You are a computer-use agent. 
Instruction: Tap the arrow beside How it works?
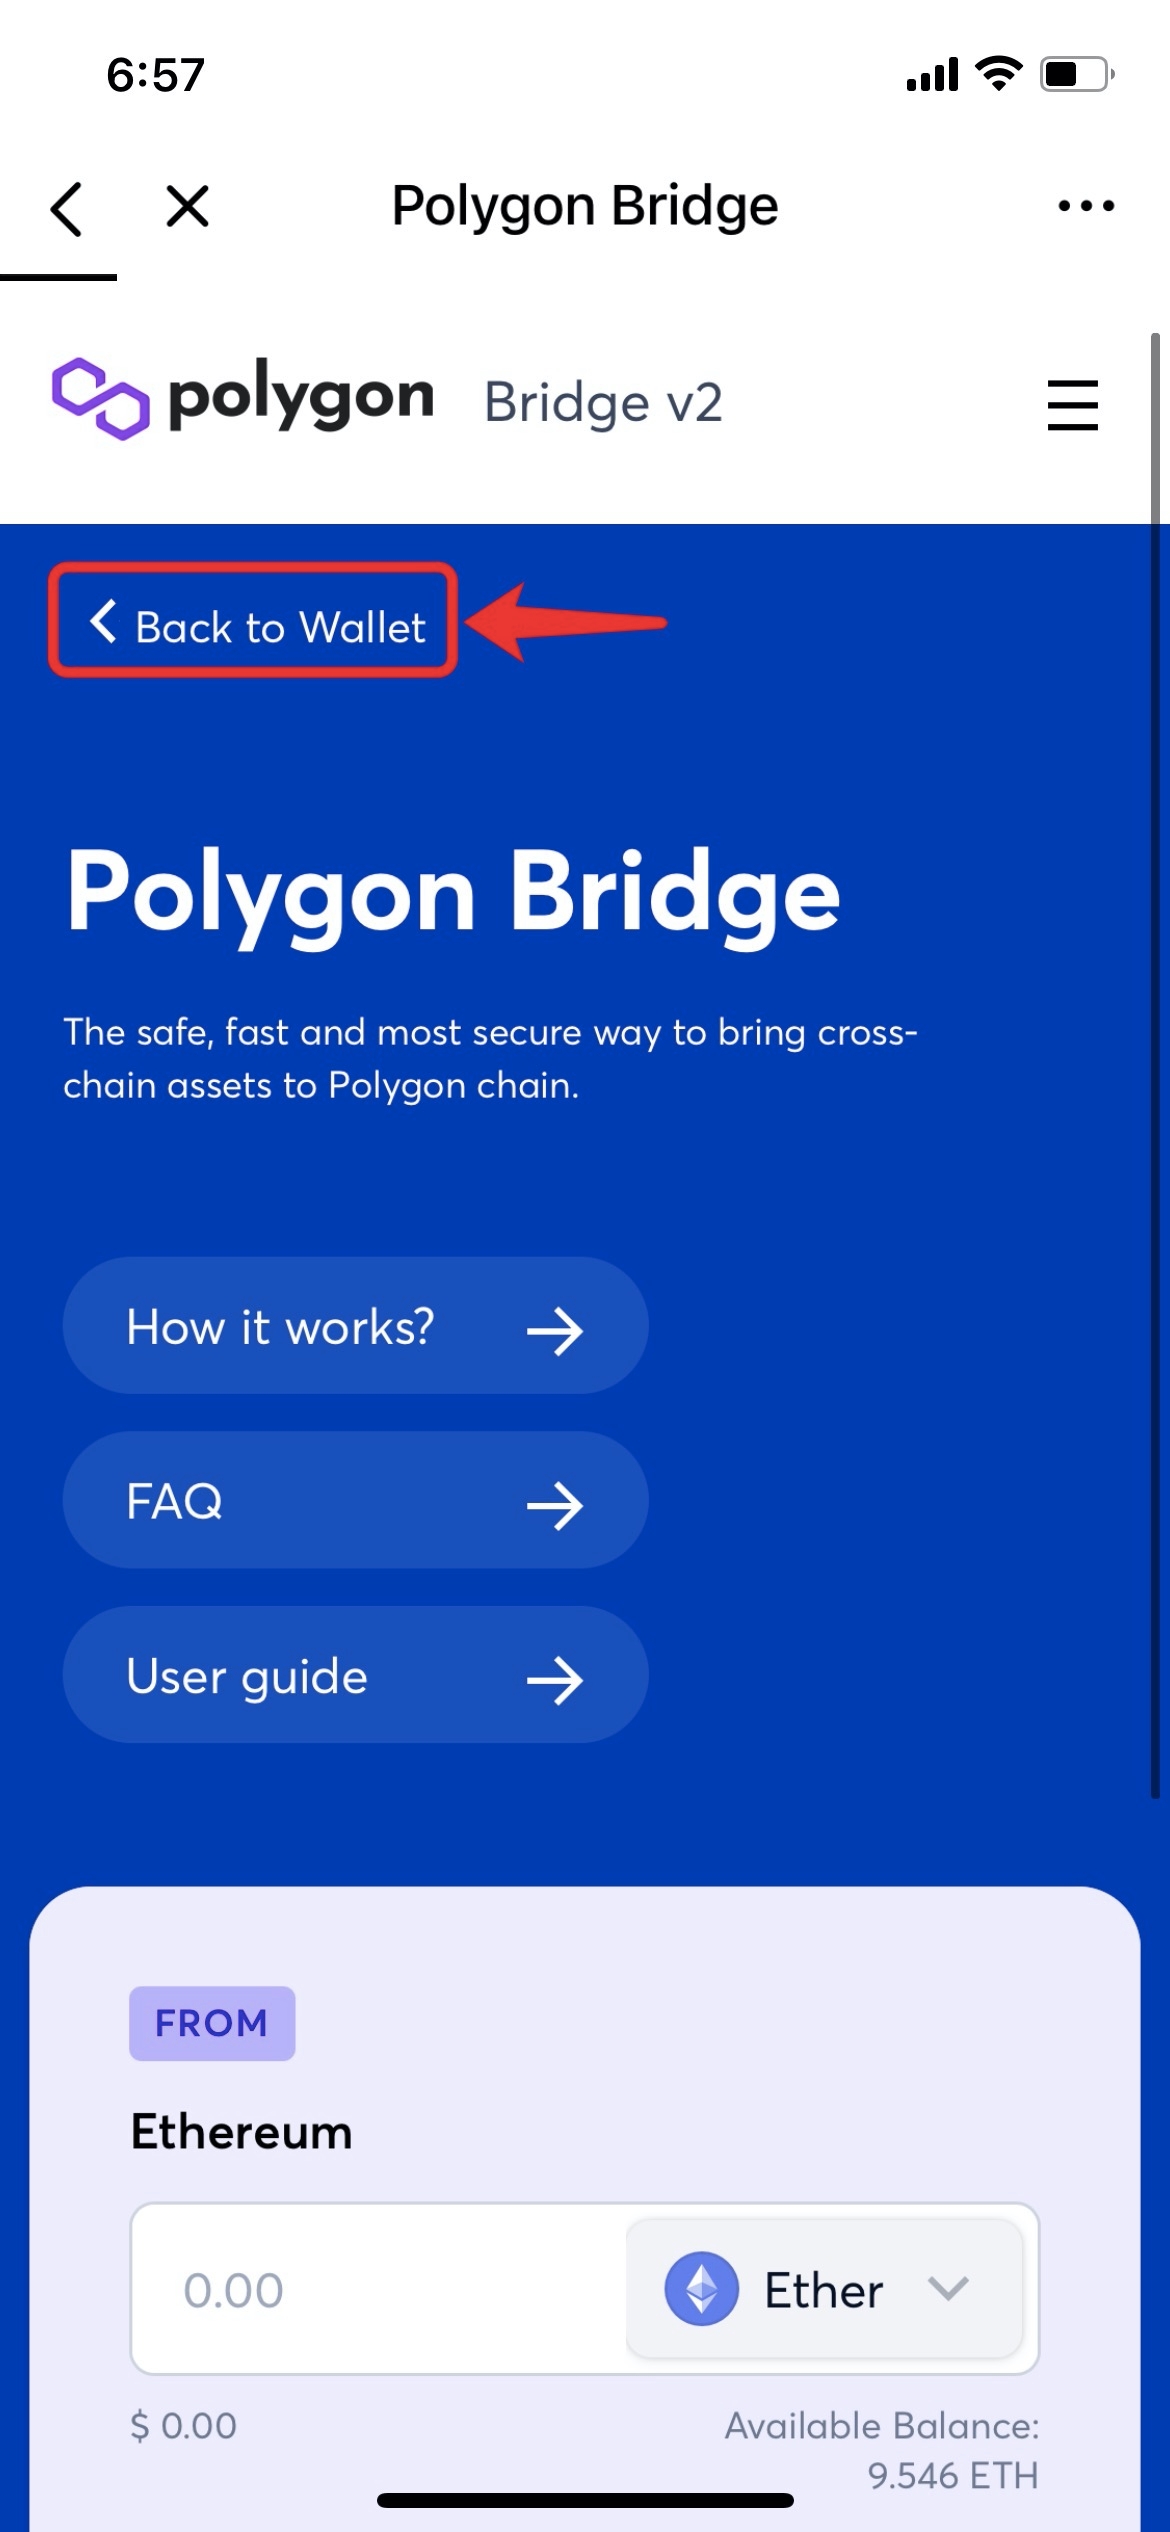point(555,1331)
